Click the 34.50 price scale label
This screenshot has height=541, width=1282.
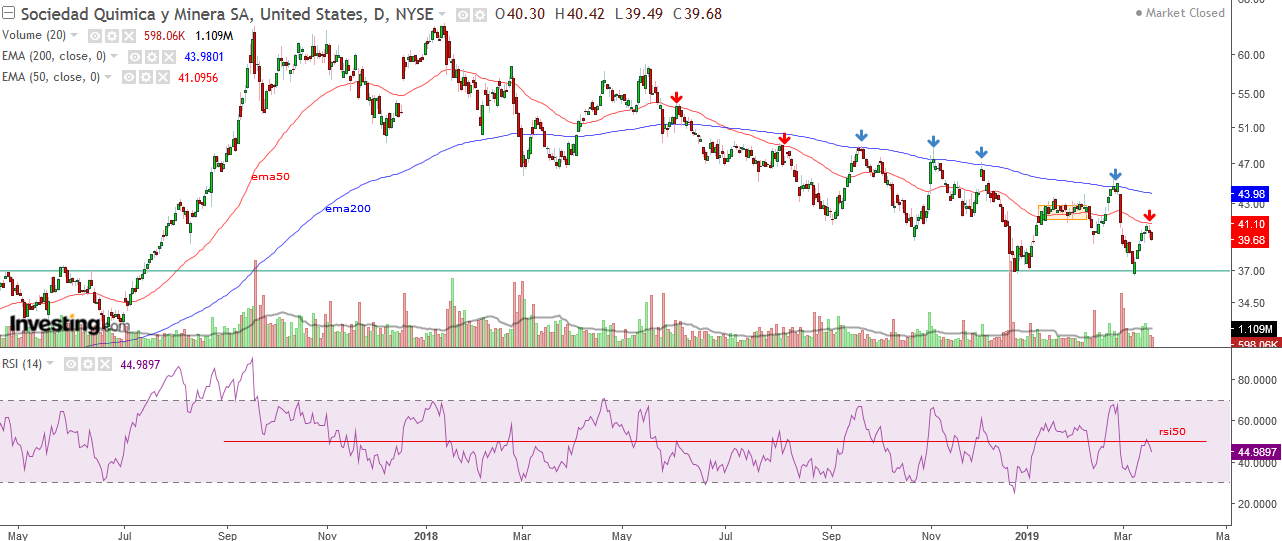(x=1252, y=302)
